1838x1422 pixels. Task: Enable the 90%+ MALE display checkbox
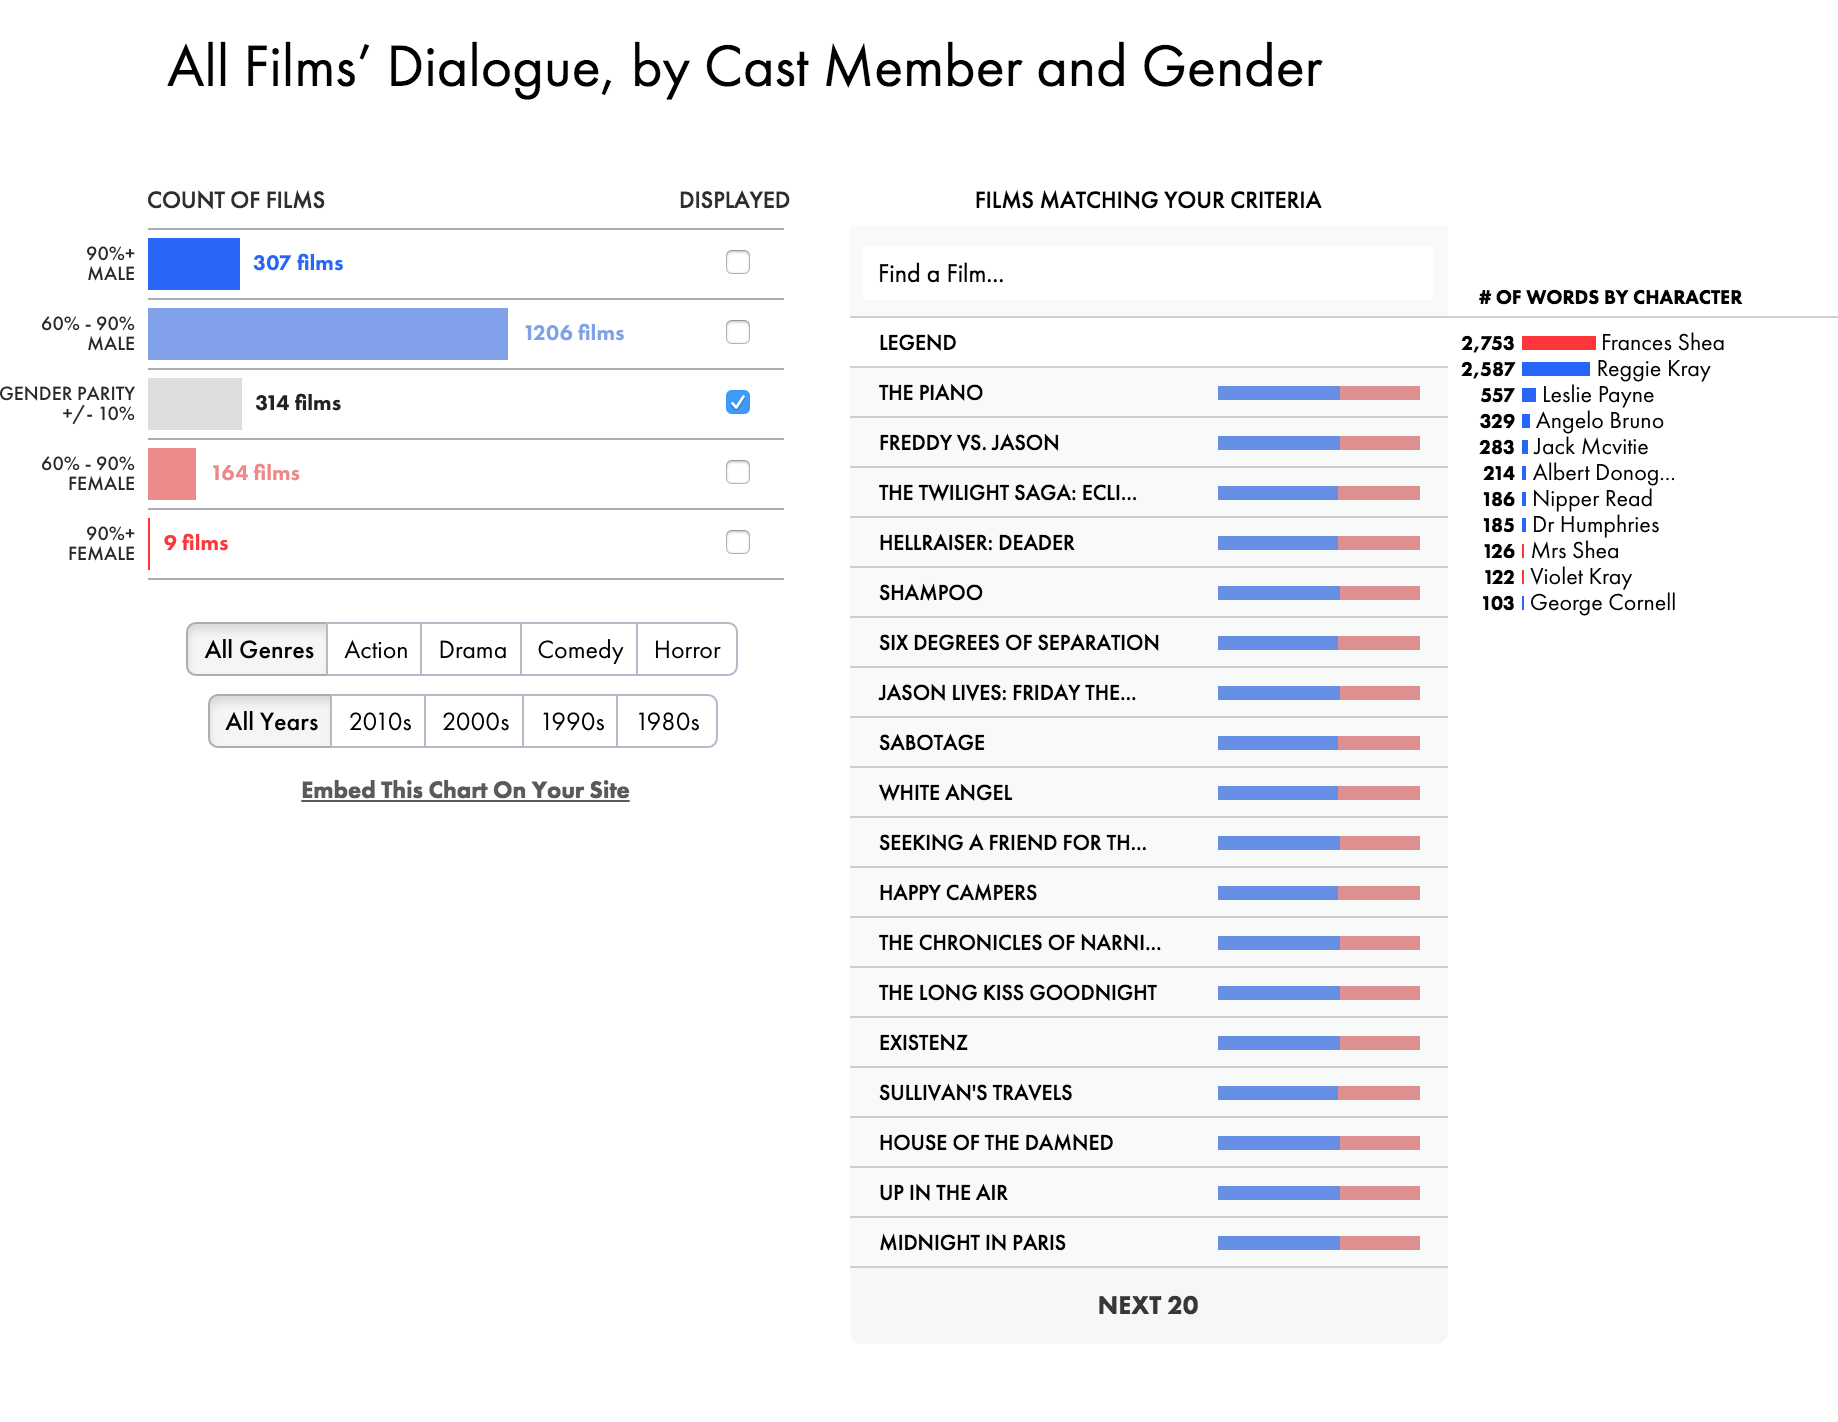pos(738,263)
